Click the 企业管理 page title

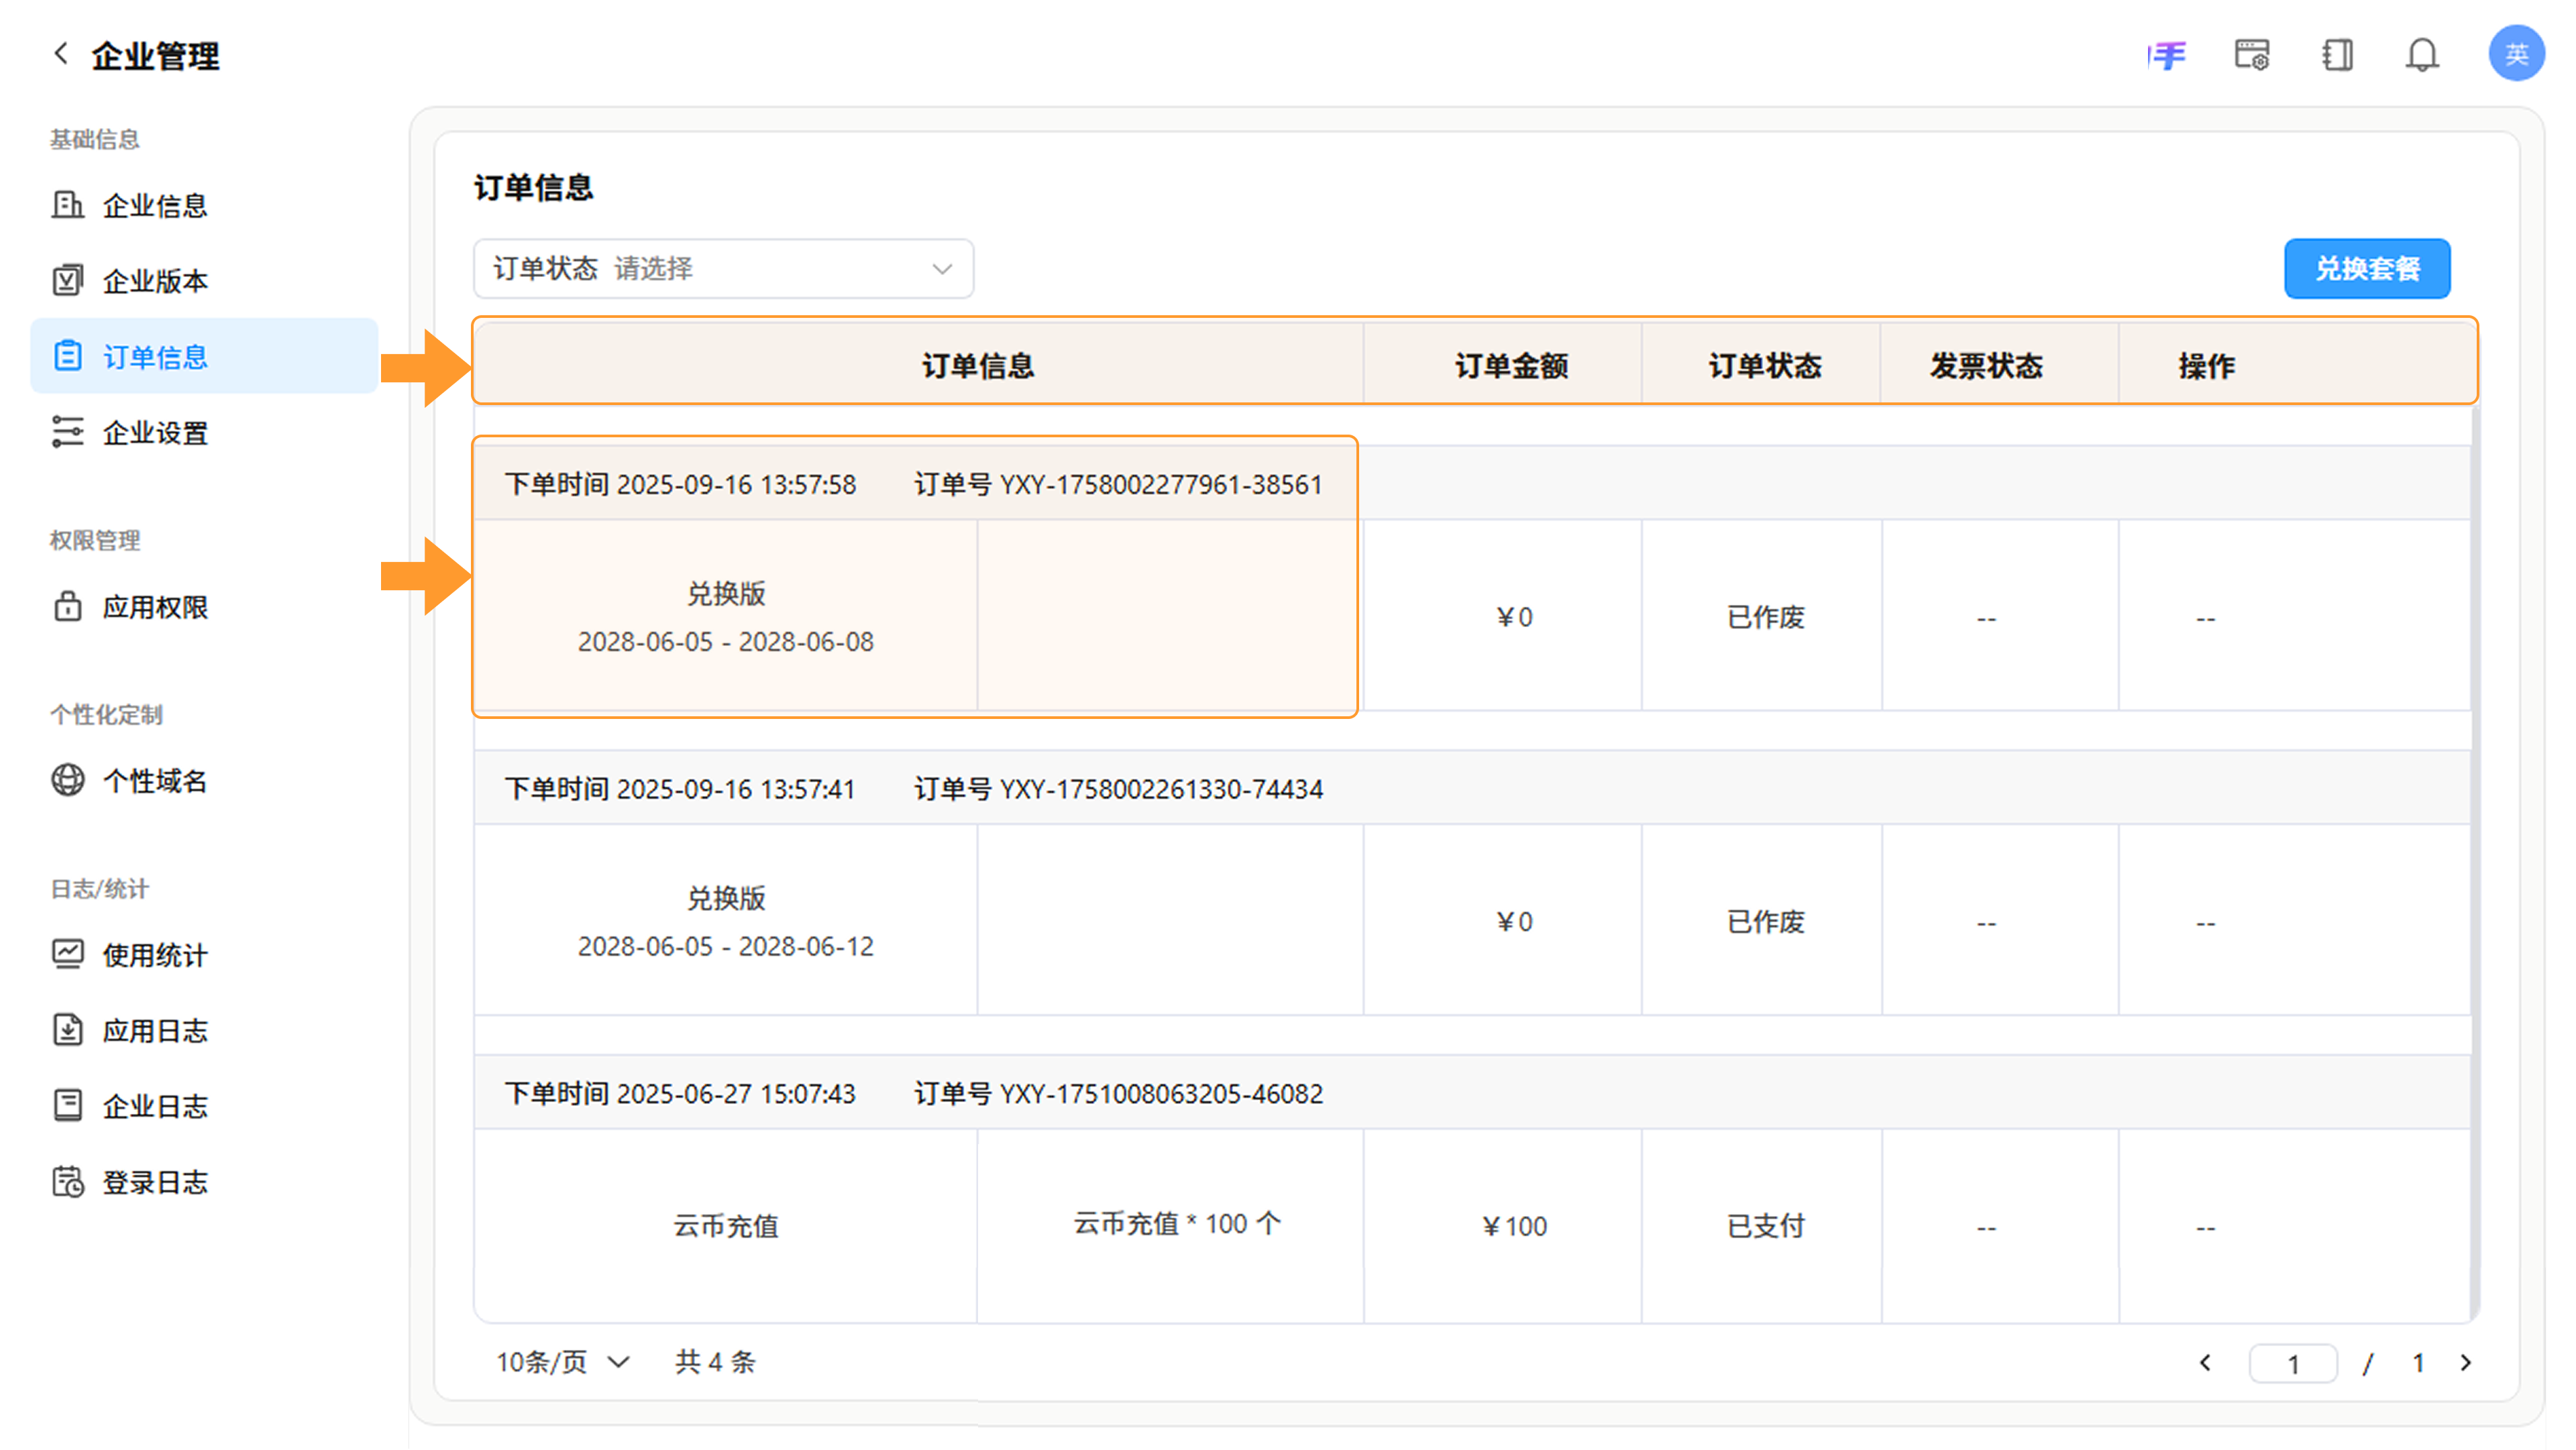pyautogui.click(x=155, y=56)
